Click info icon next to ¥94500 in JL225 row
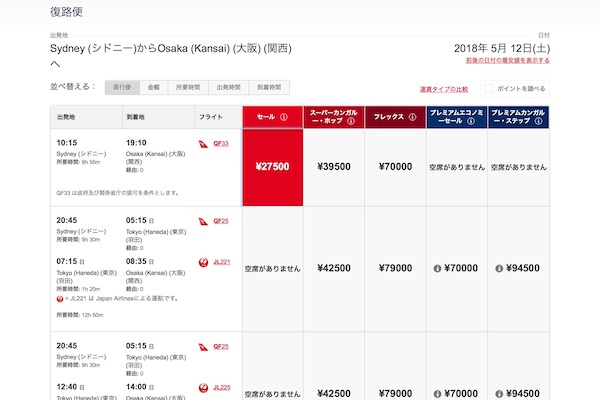 499,394
